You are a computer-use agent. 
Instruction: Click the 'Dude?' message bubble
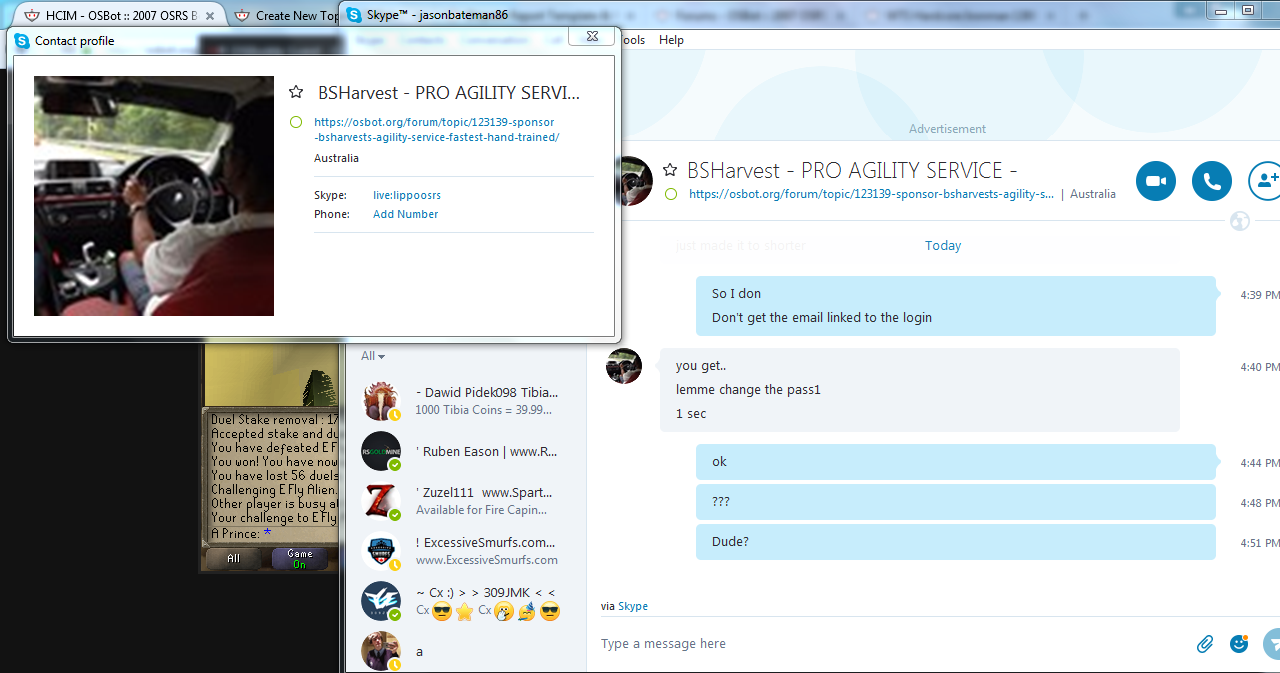click(x=956, y=542)
